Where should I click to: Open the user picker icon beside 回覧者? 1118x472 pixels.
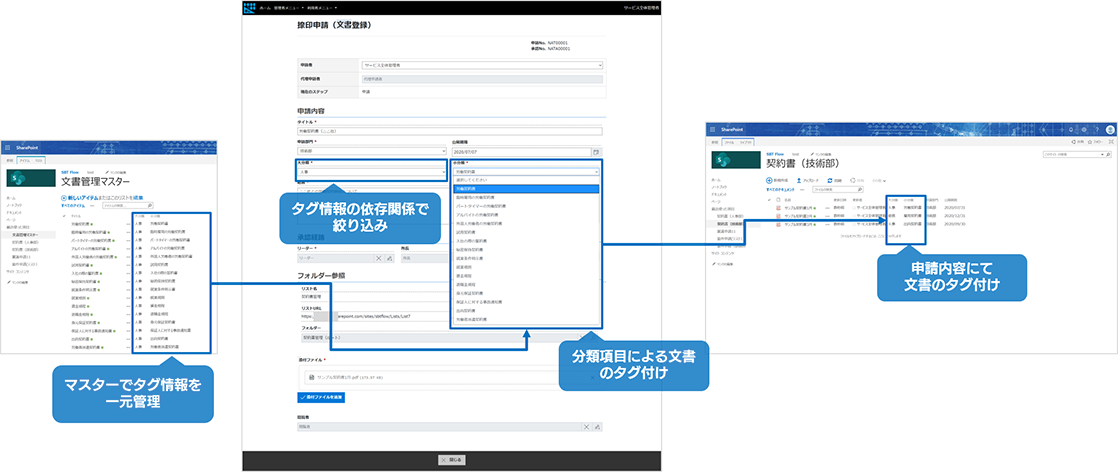597,426
